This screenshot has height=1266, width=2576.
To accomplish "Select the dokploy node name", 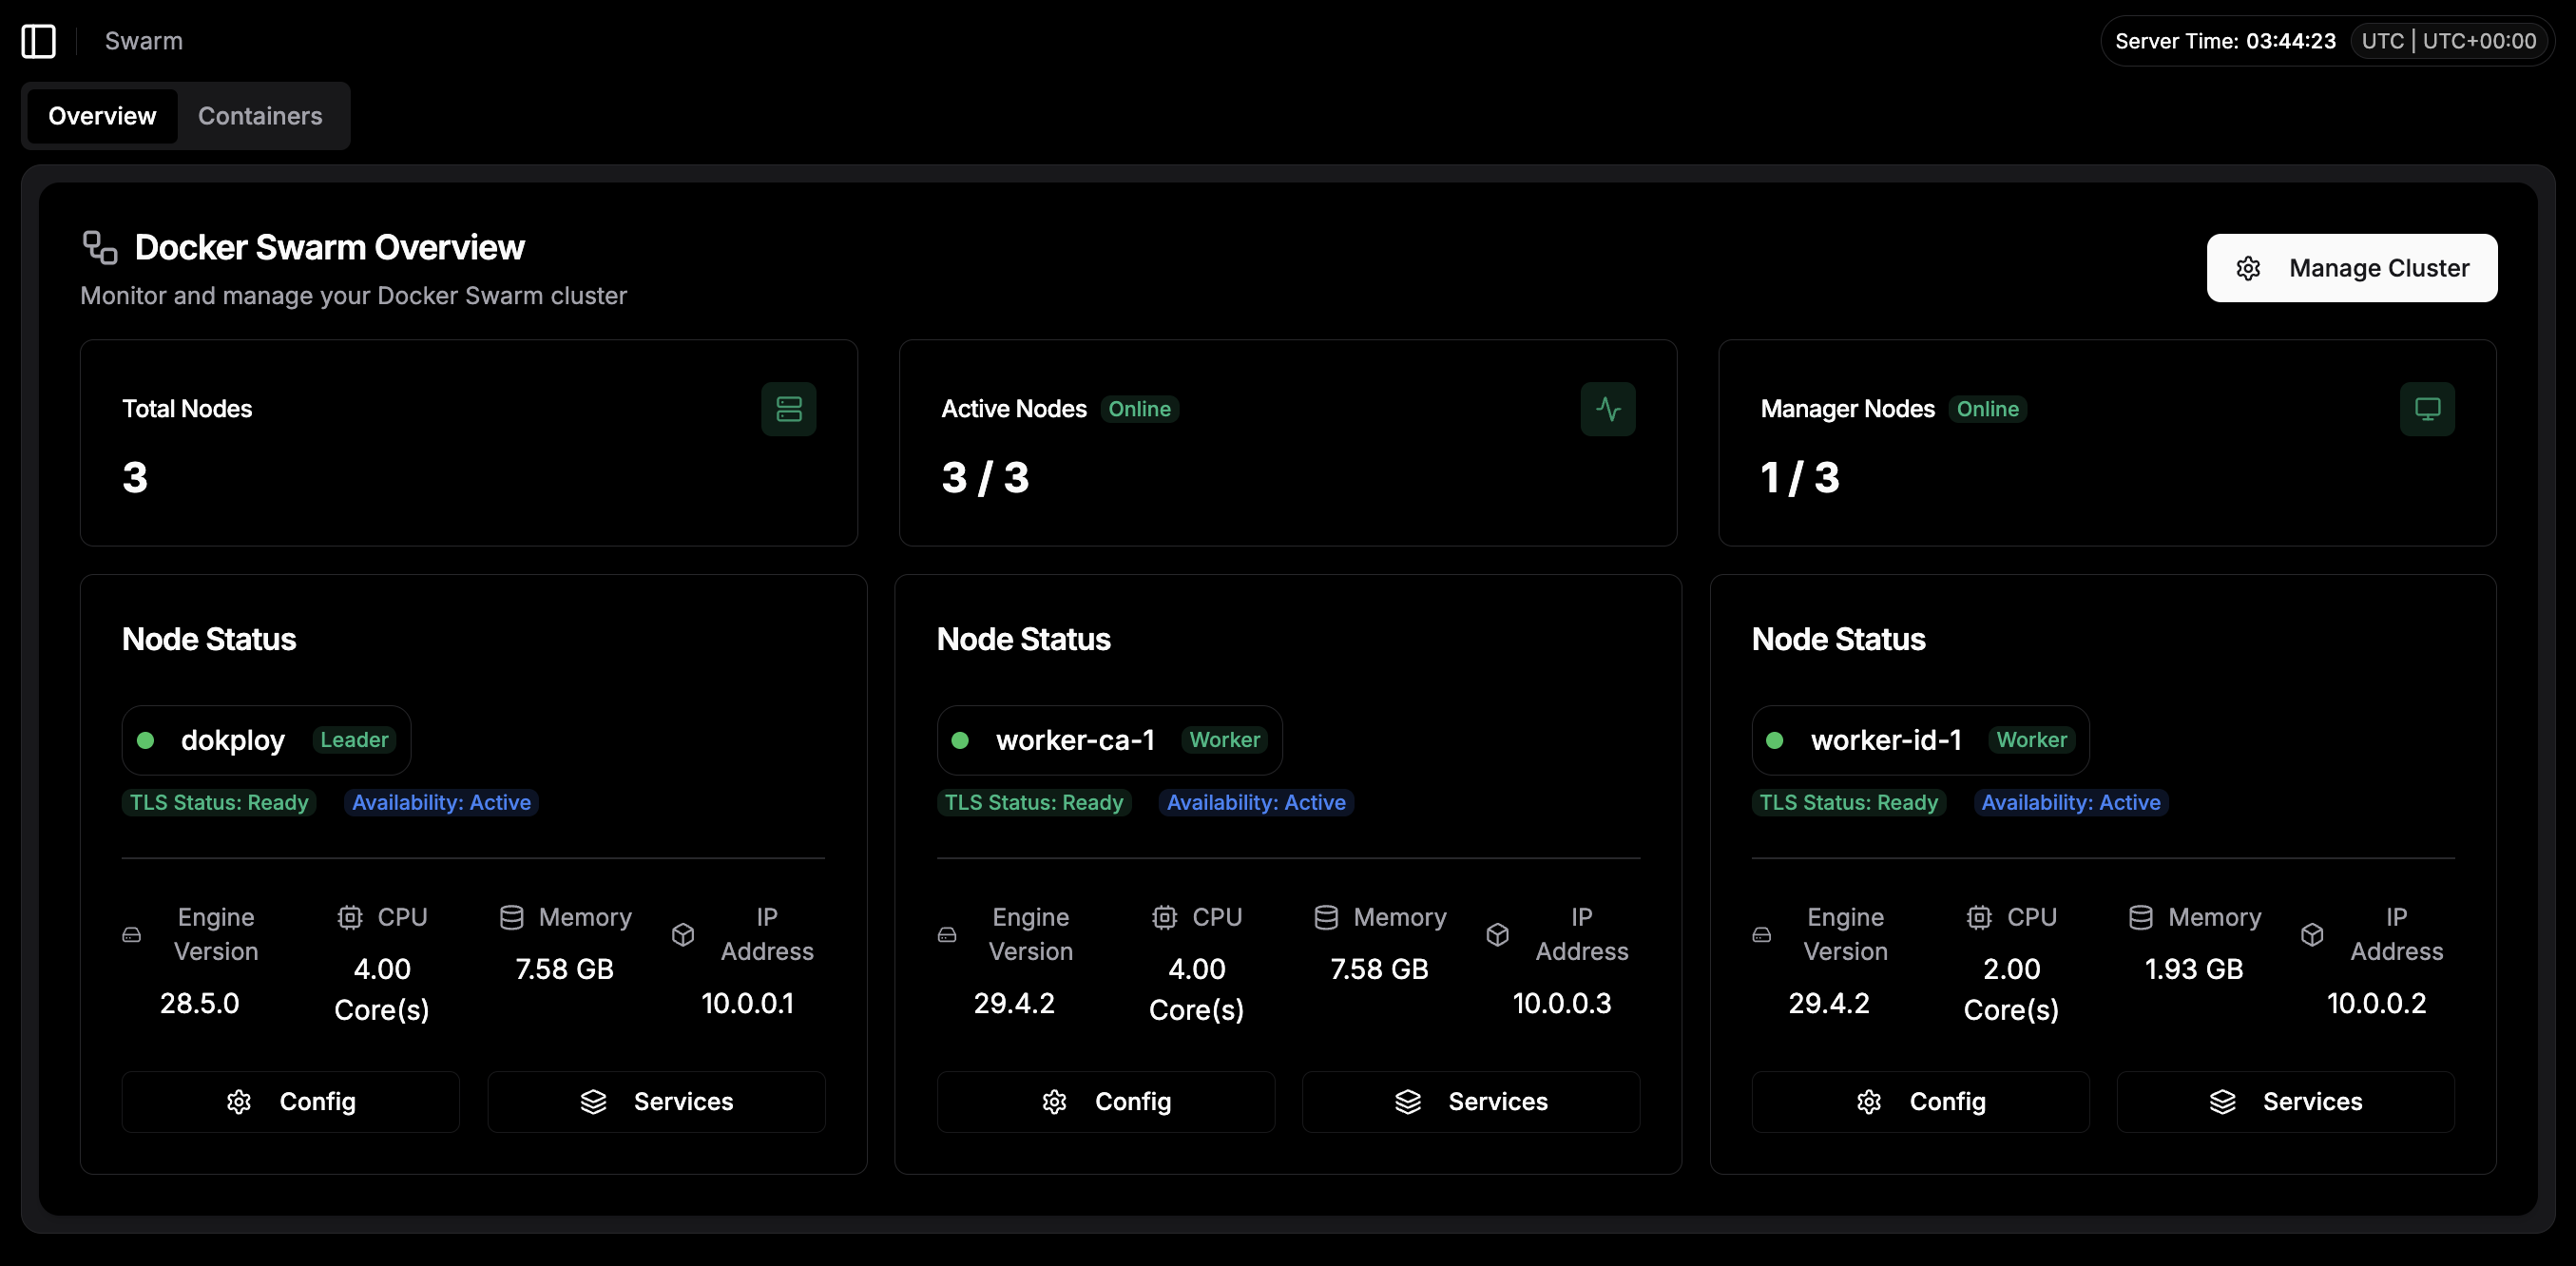I will [x=233, y=740].
